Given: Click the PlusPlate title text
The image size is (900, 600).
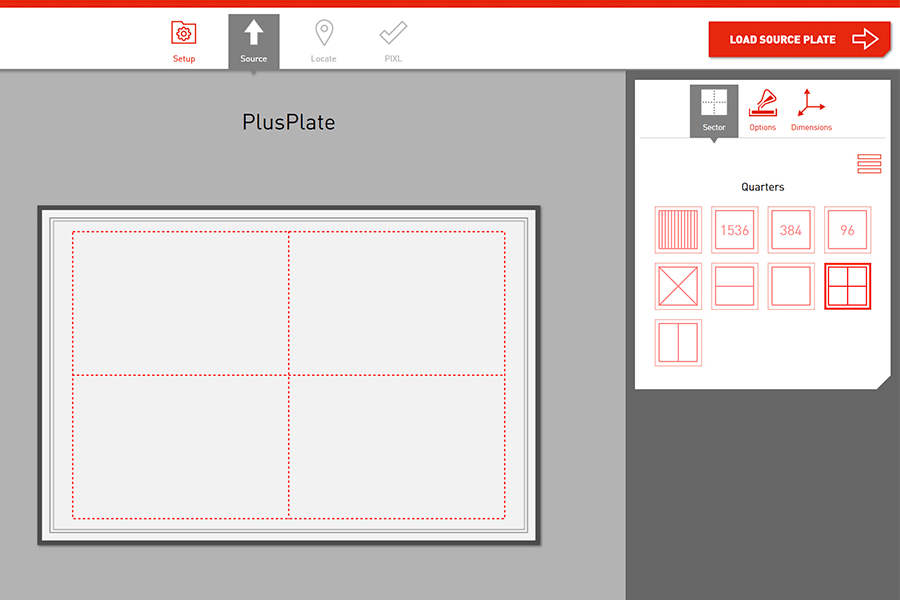Looking at the screenshot, I should [288, 122].
